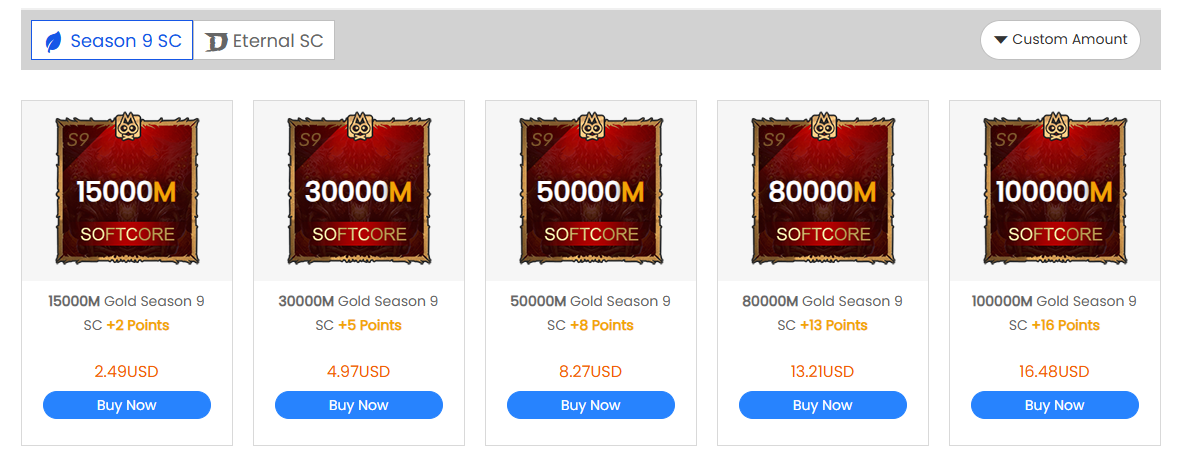Viewport: 1179px width, 451px height.
Task: Open the 80000M Gold Season 9 title link
Action: (822, 301)
